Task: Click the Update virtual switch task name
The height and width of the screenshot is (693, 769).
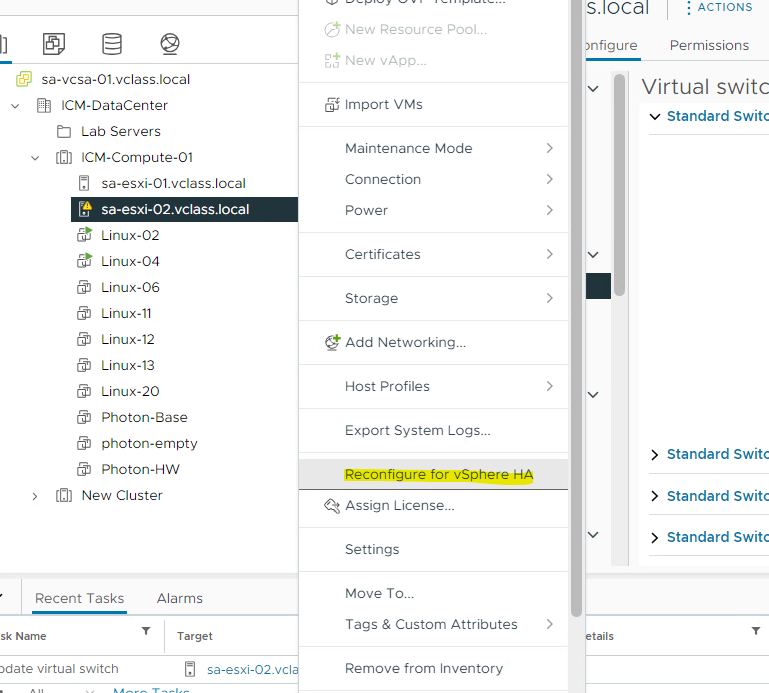Action: 59,668
